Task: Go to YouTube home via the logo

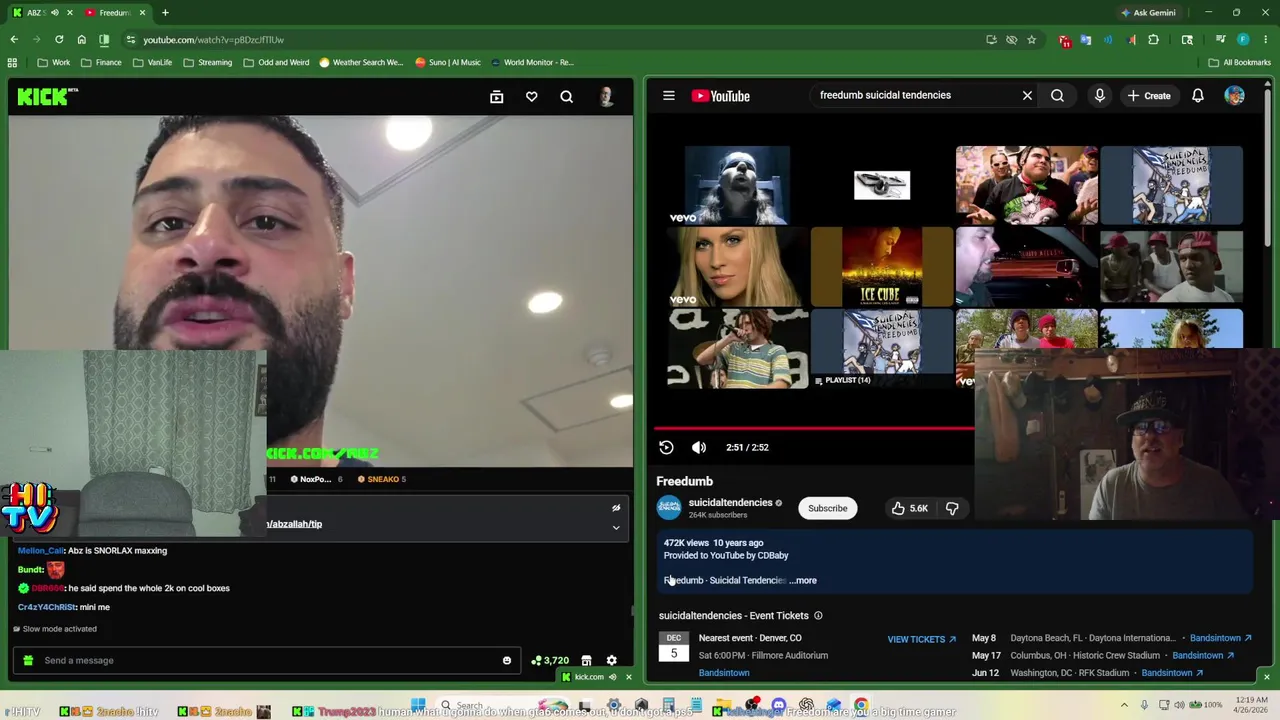Action: 721,96
